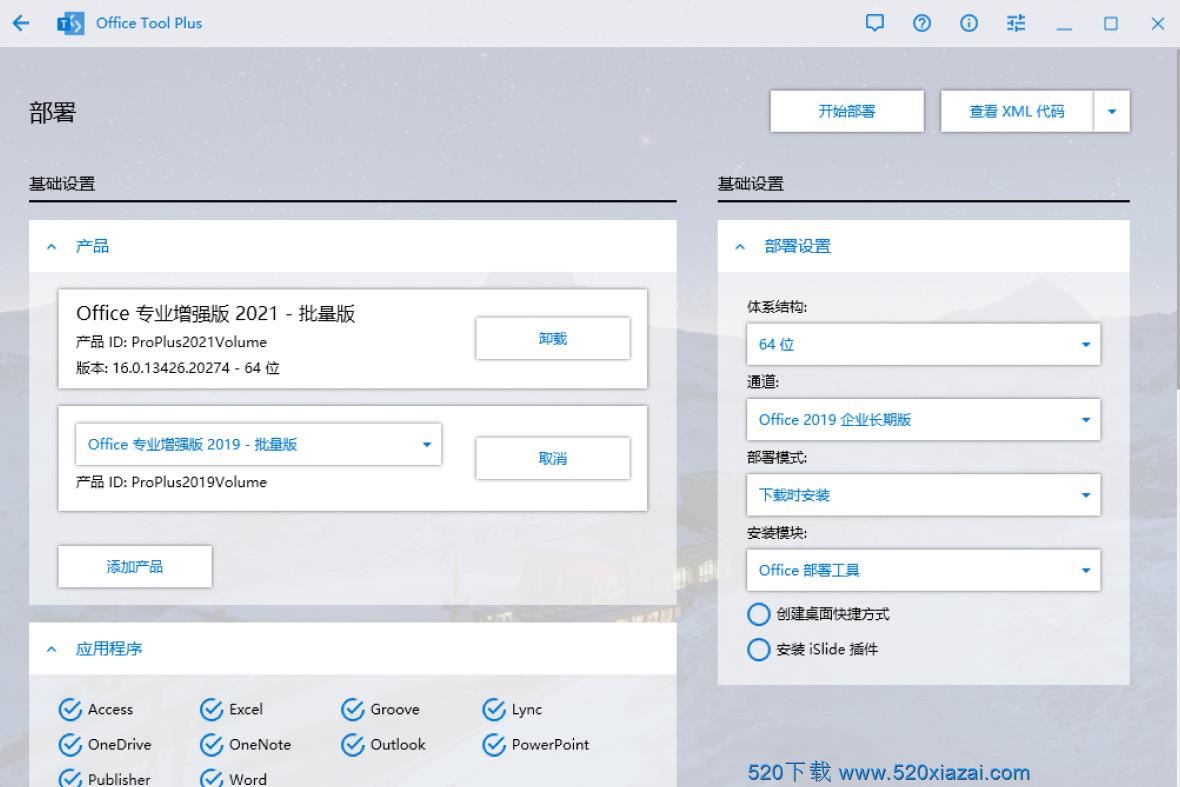Click the 添加产品 button

click(135, 567)
